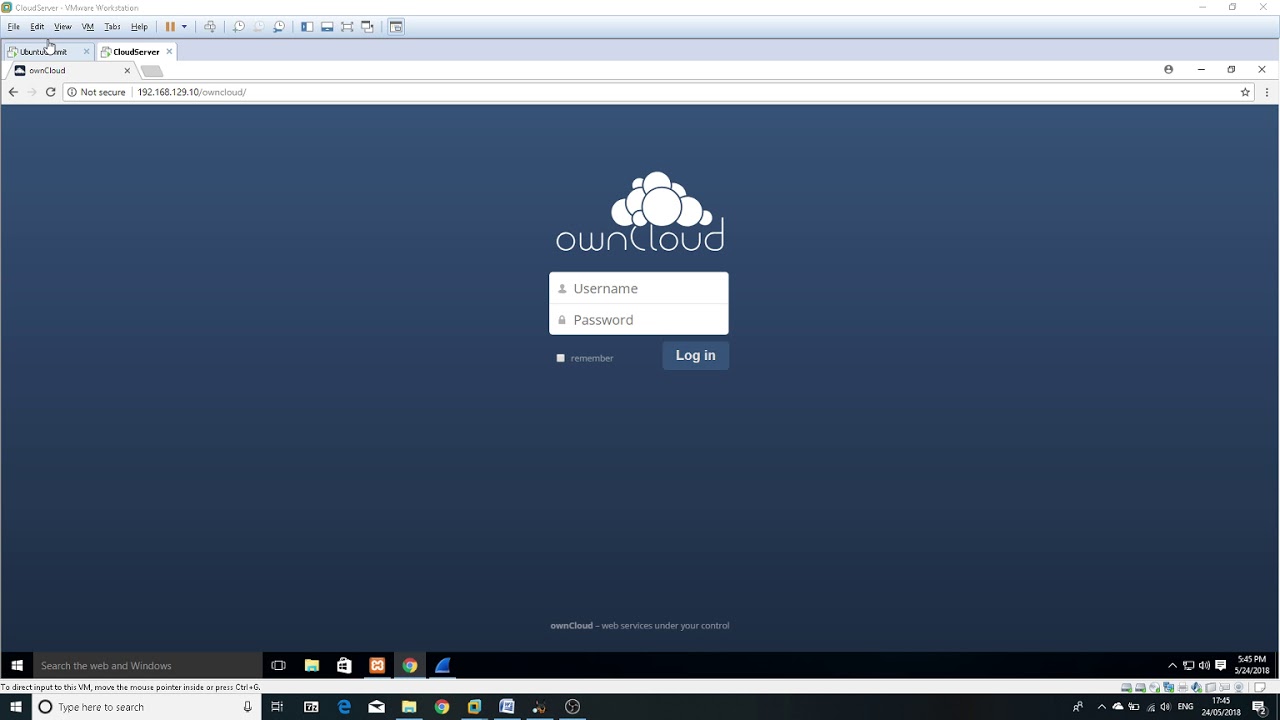Open 7-Zip from host taskbar

tap(311, 707)
